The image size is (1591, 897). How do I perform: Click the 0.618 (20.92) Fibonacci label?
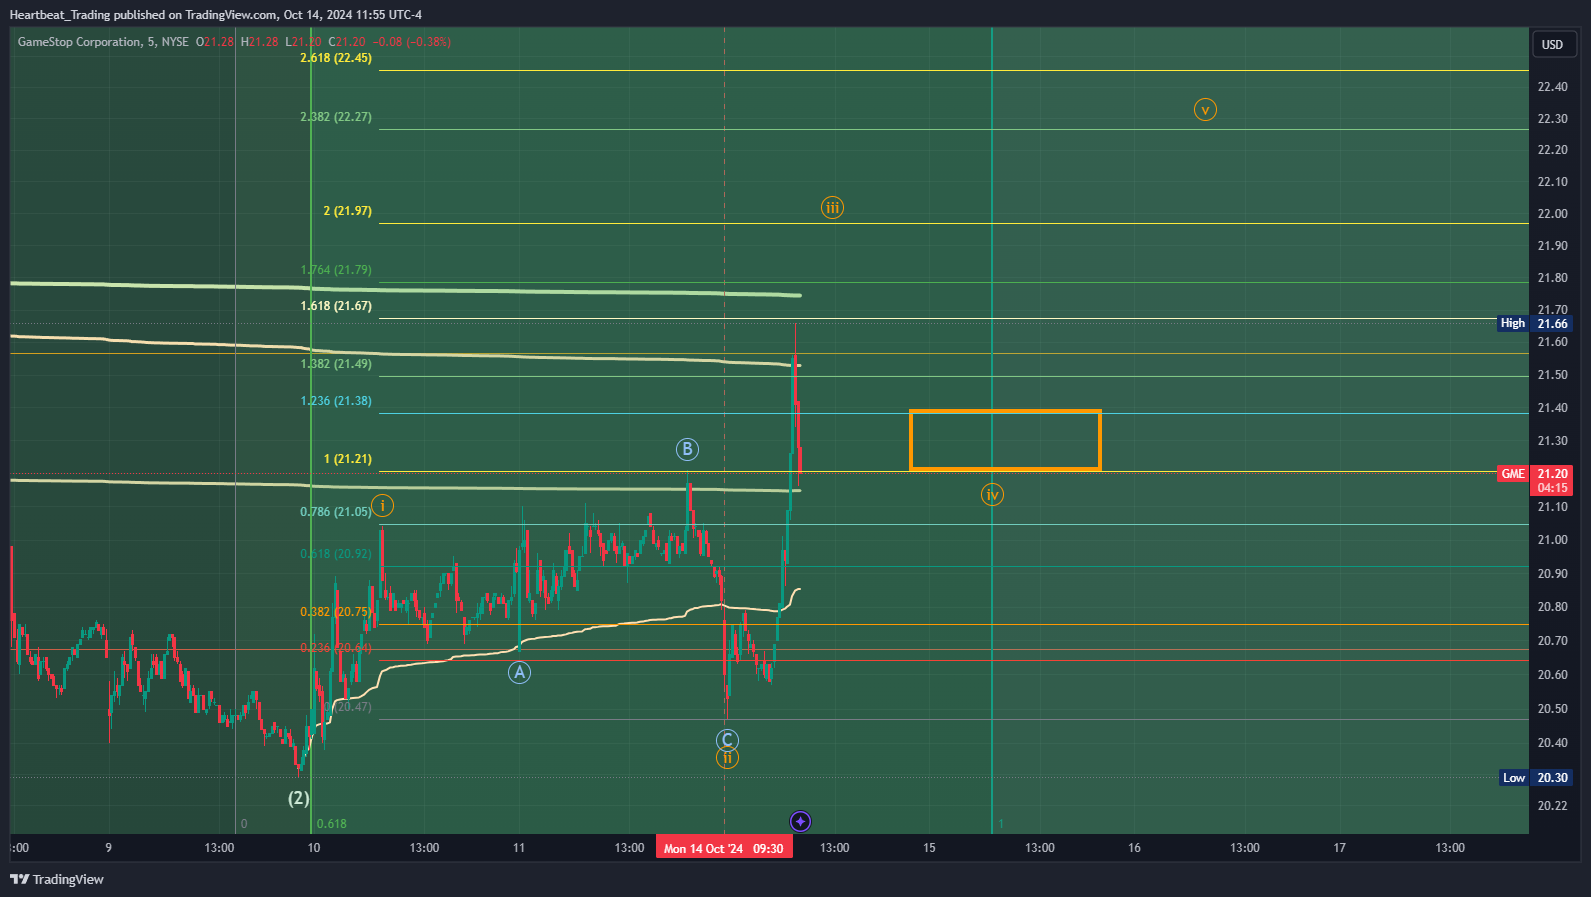[x=336, y=554]
